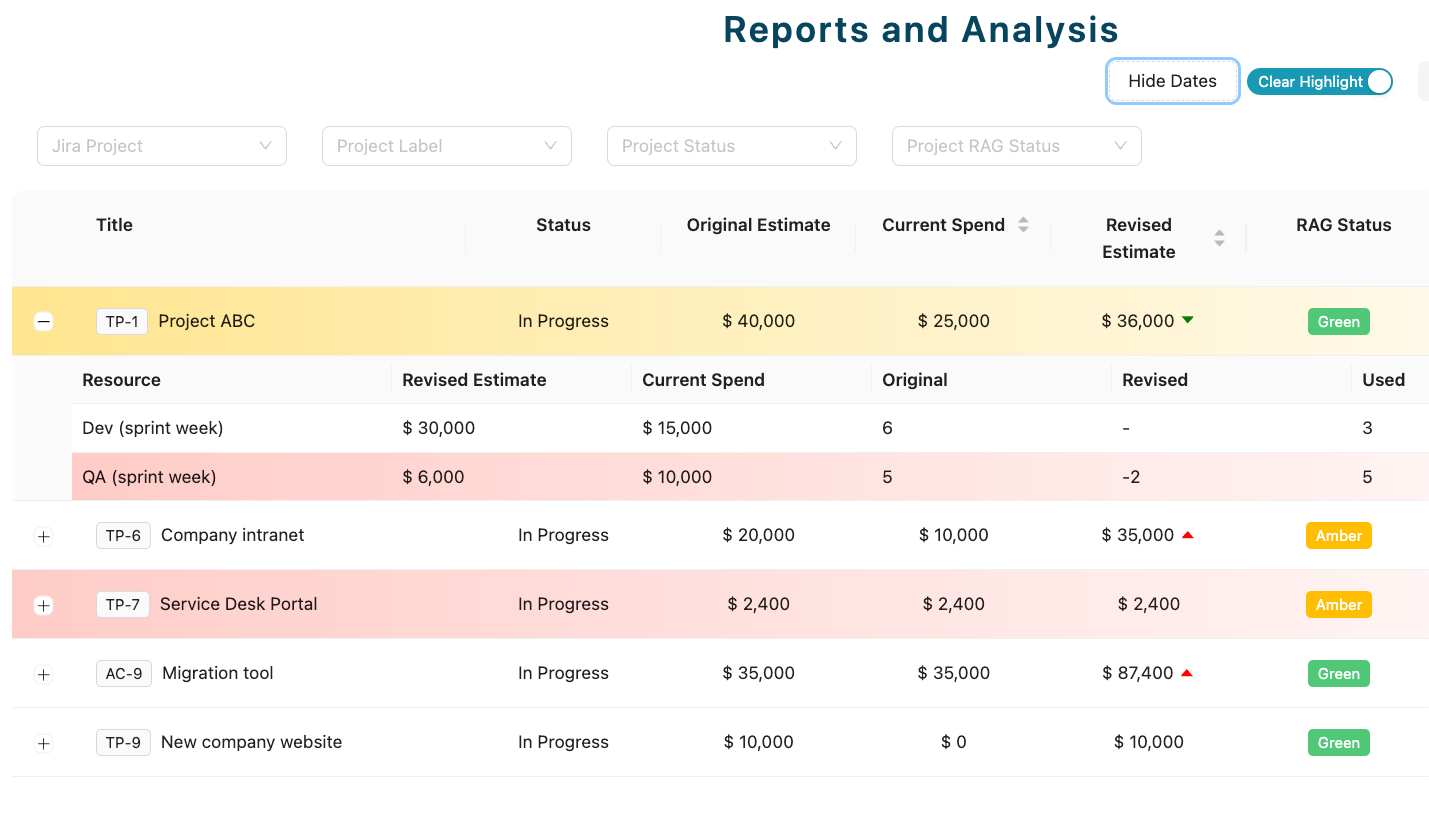Screen dimensions: 1429x813
Task: Open the Project Status dropdown
Action: [731, 146]
